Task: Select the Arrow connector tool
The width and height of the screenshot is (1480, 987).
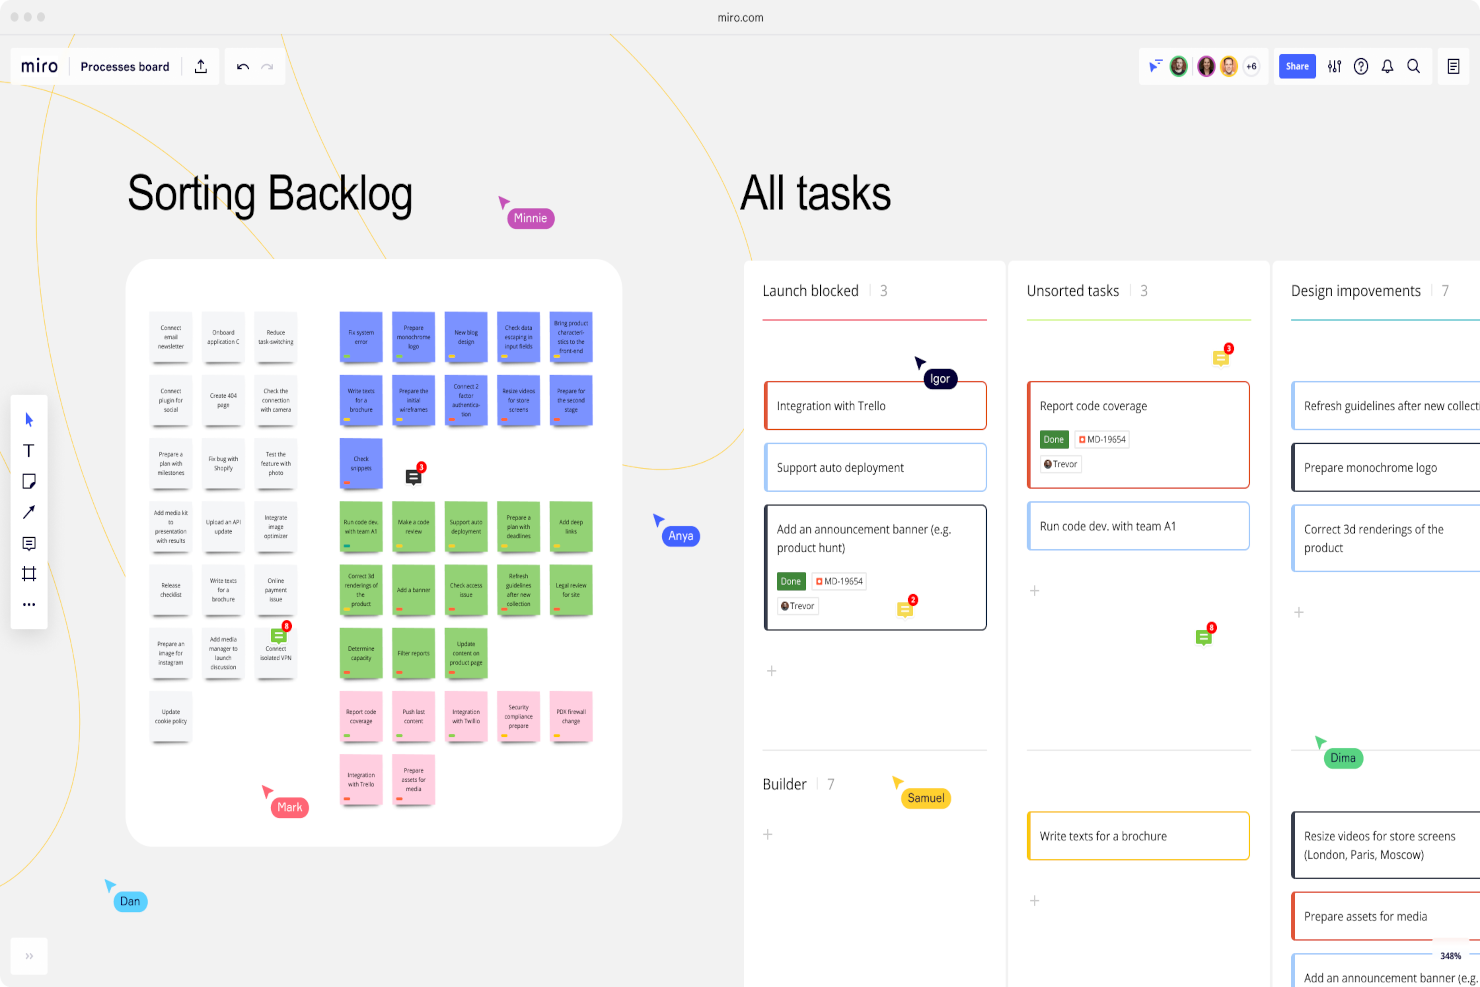Action: 29,512
